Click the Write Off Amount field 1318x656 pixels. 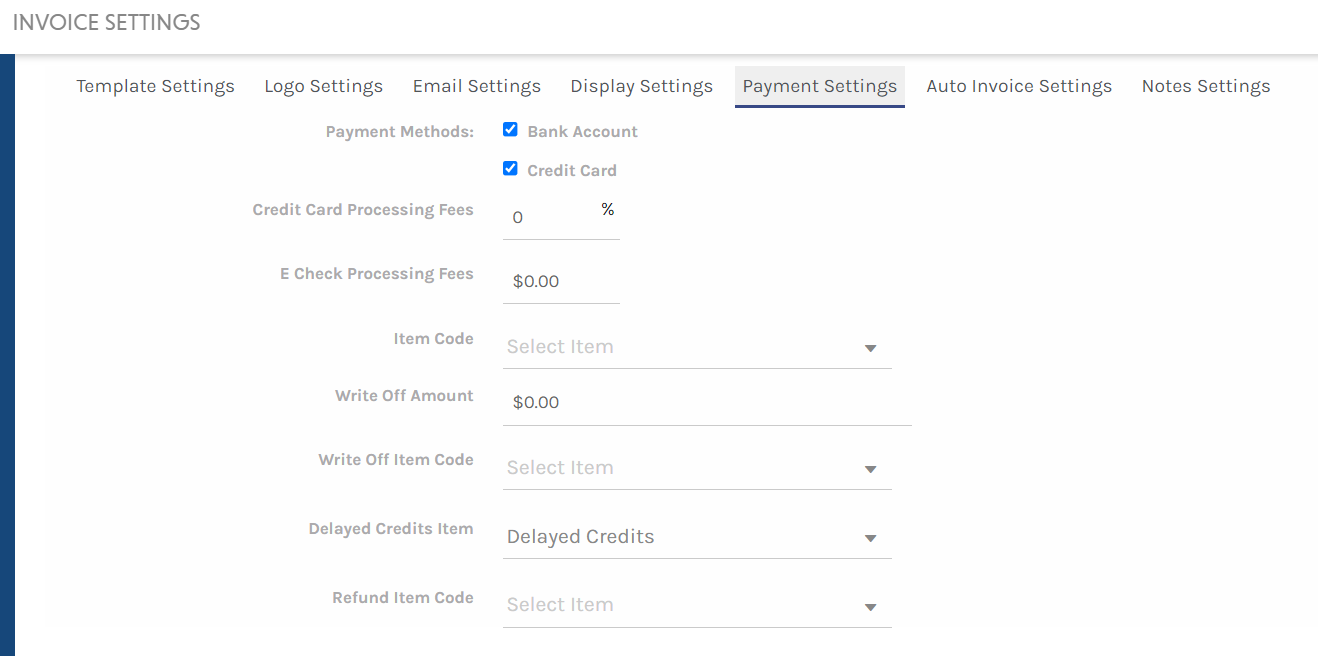pos(707,403)
